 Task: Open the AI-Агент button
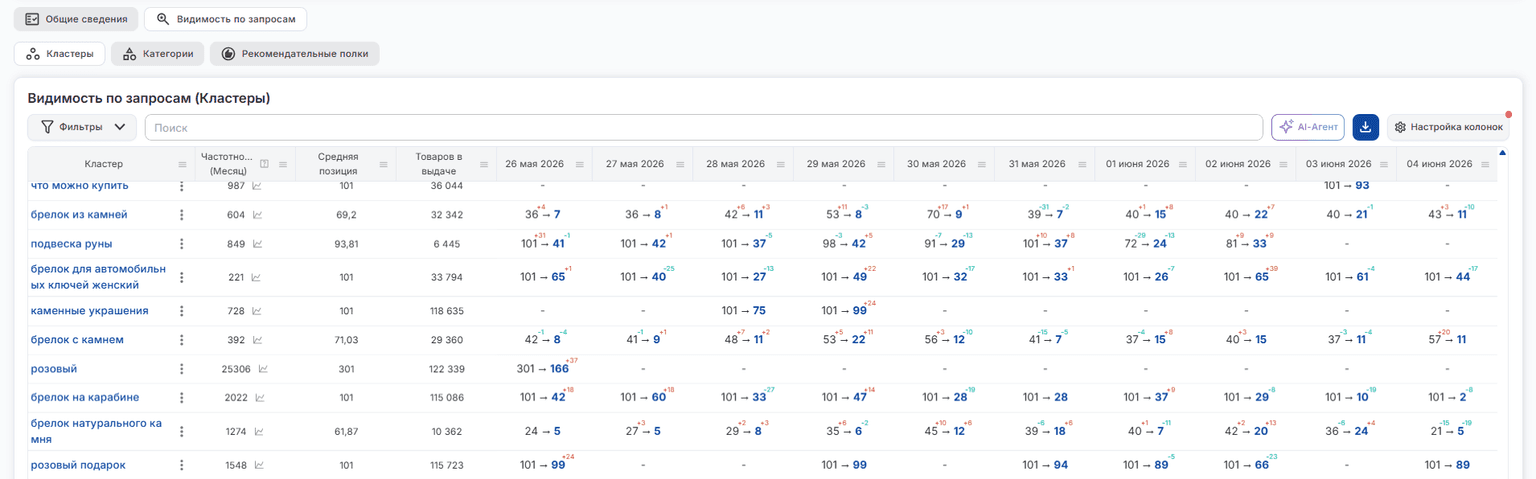pos(1308,127)
